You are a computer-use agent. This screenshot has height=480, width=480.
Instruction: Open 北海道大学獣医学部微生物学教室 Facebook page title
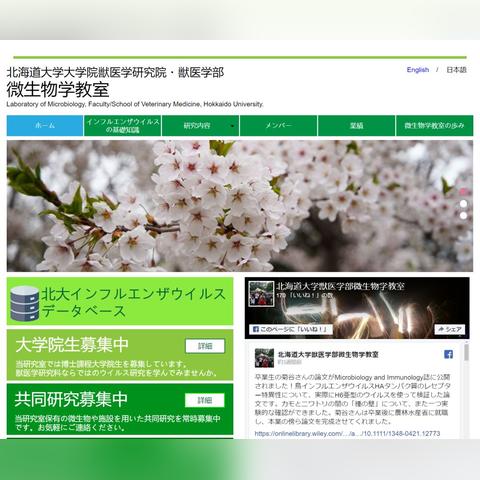pos(340,286)
